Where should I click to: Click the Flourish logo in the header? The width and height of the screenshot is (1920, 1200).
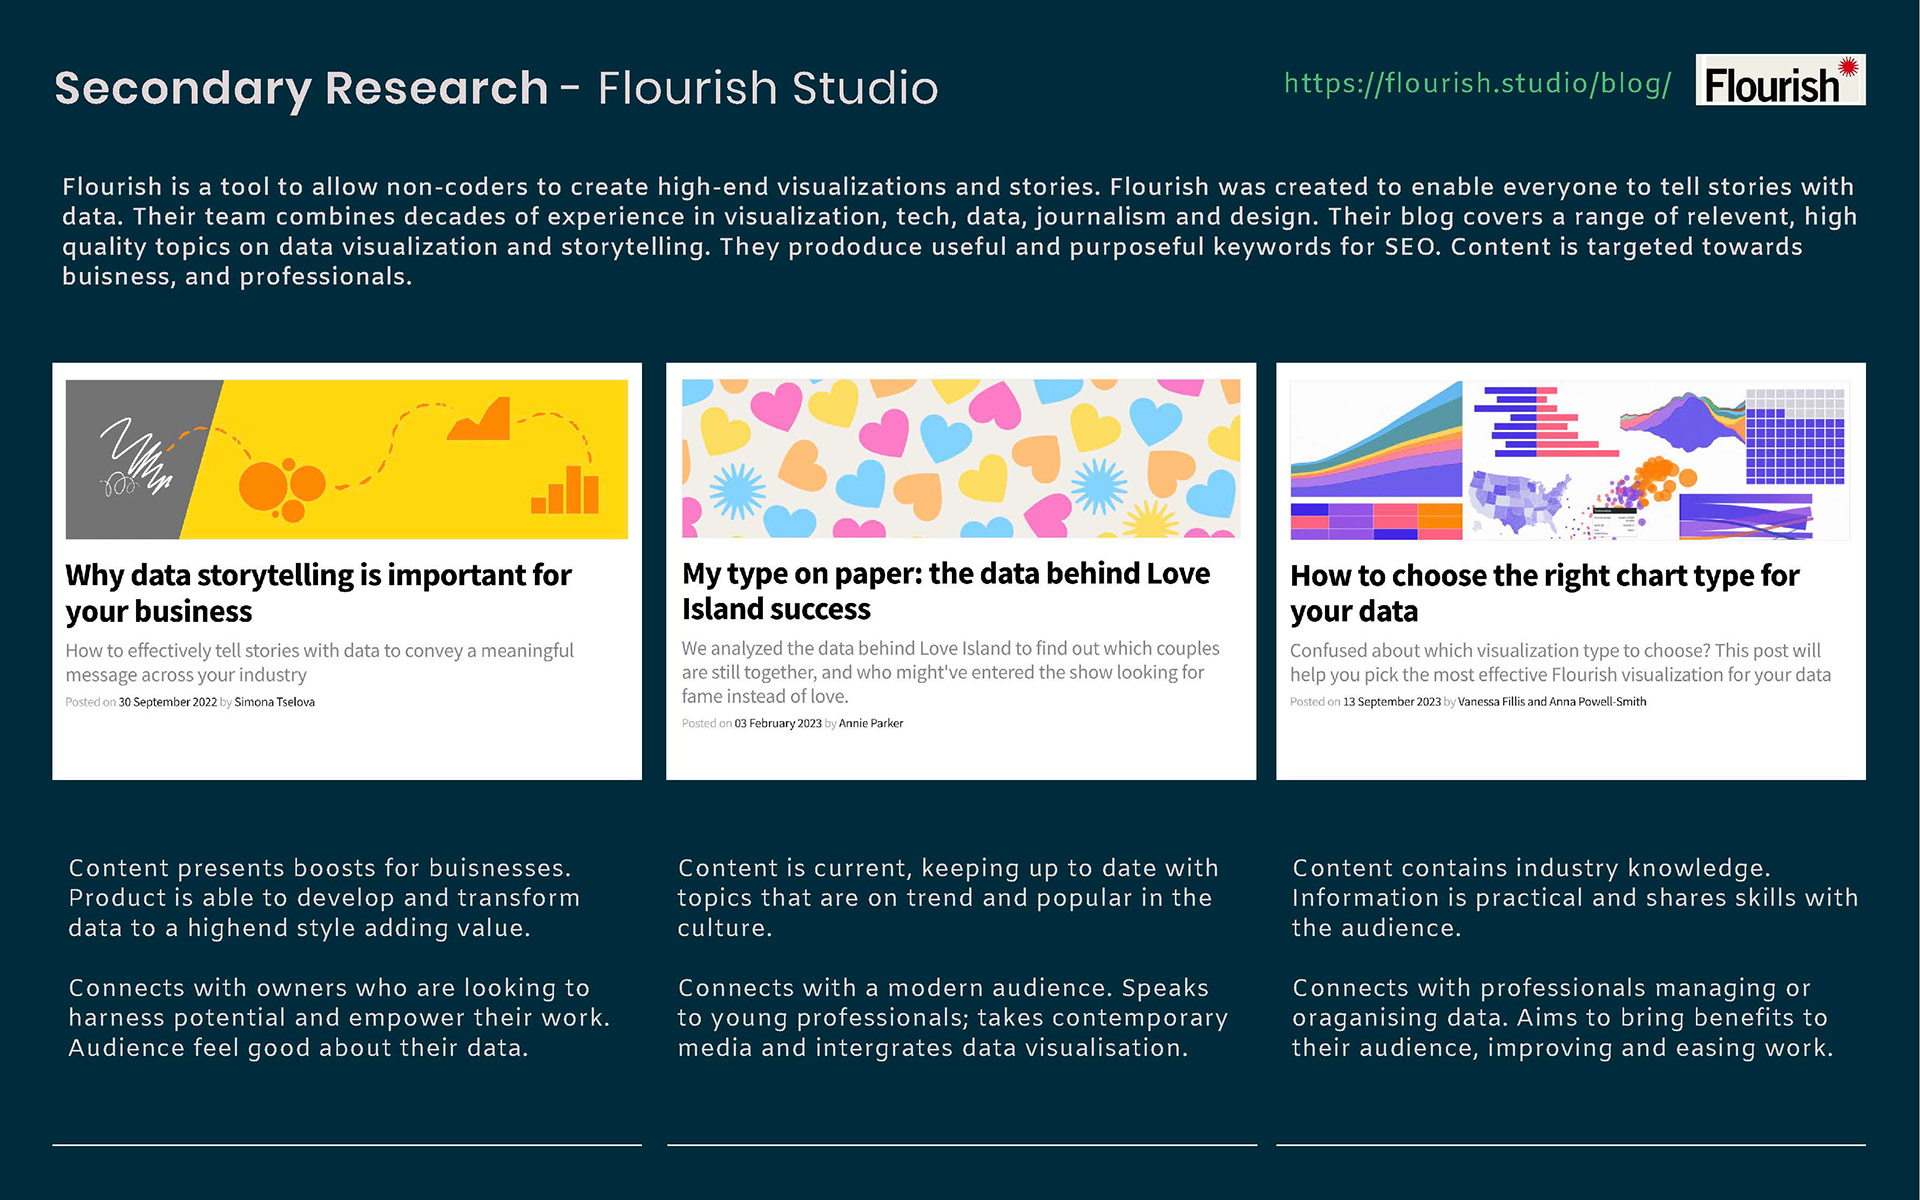coord(1779,81)
